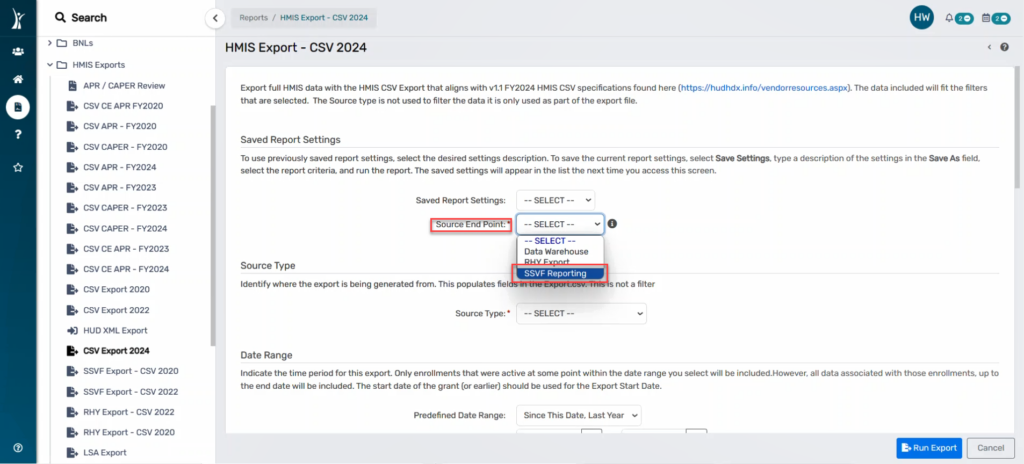Click the HW user avatar
The height and width of the screenshot is (464, 1024).
pos(921,18)
